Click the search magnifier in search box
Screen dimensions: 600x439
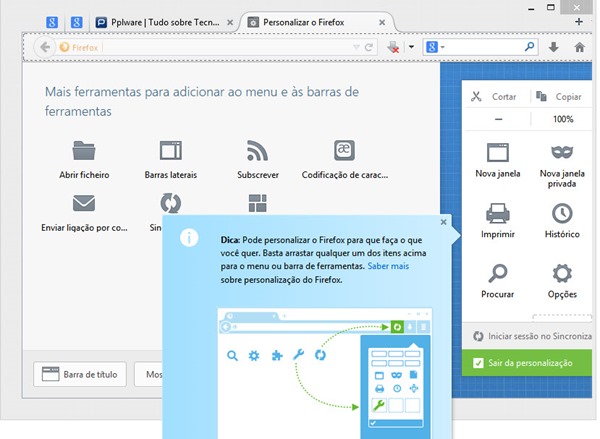coord(530,47)
